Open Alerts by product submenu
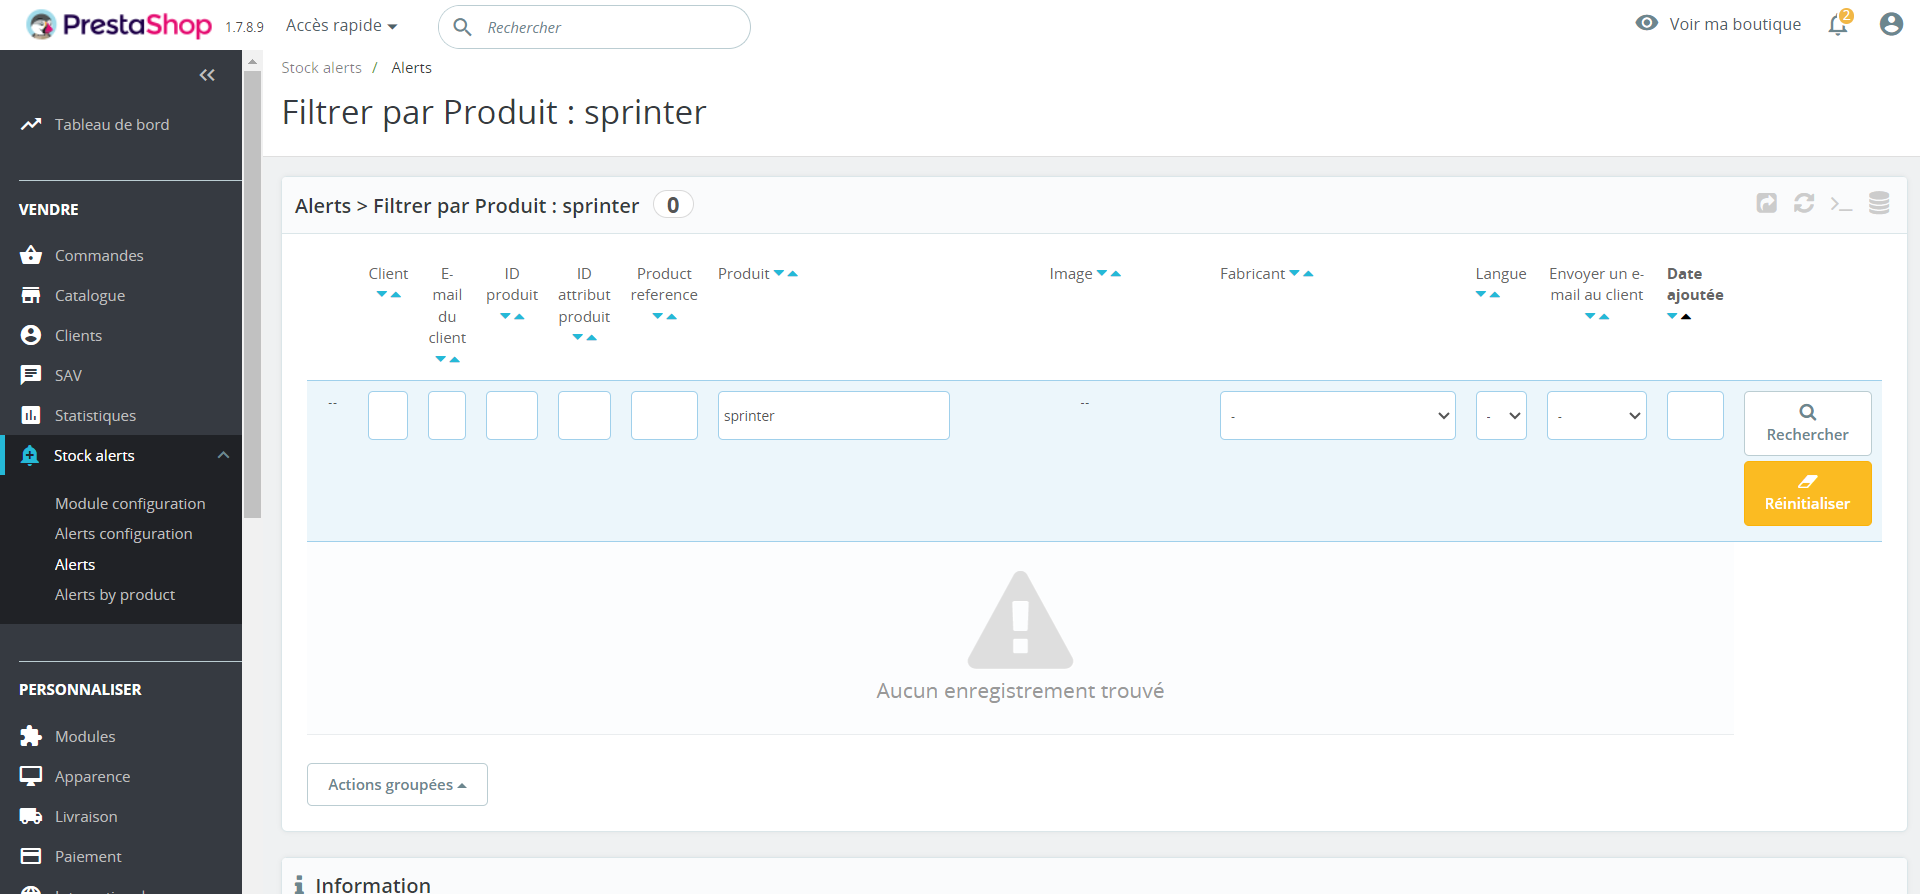The height and width of the screenshot is (894, 1920). point(115,595)
